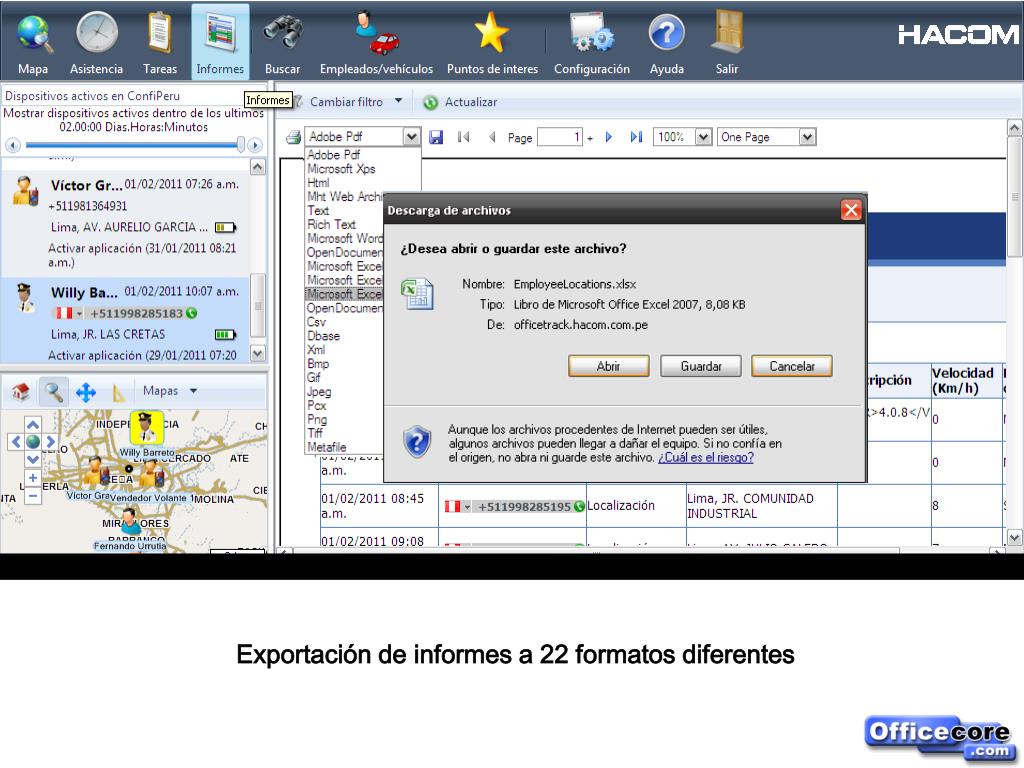Select Rich Text in format list
The height and width of the screenshot is (768, 1024).
(x=331, y=224)
